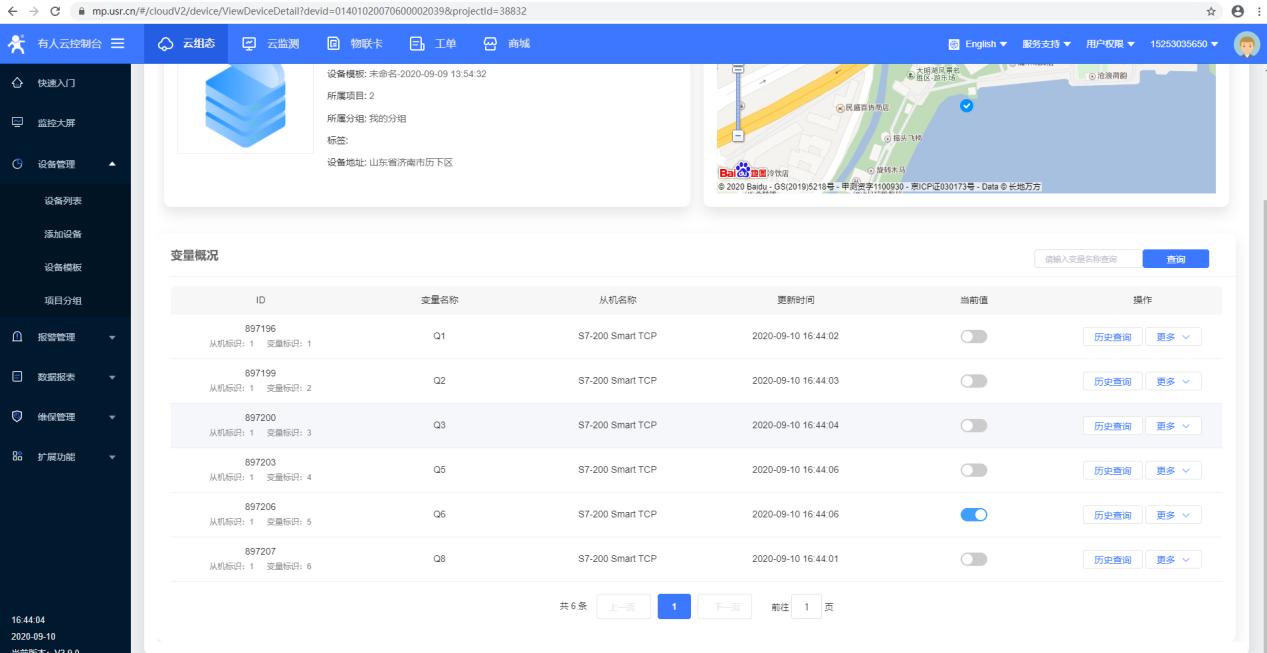This screenshot has height=653, width=1267.
Task: Click the user avatar icon
Action: click(x=1246, y=44)
